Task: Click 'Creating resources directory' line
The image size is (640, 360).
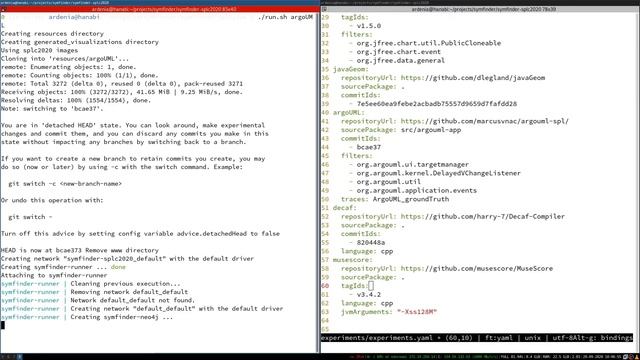Action: 52,34
